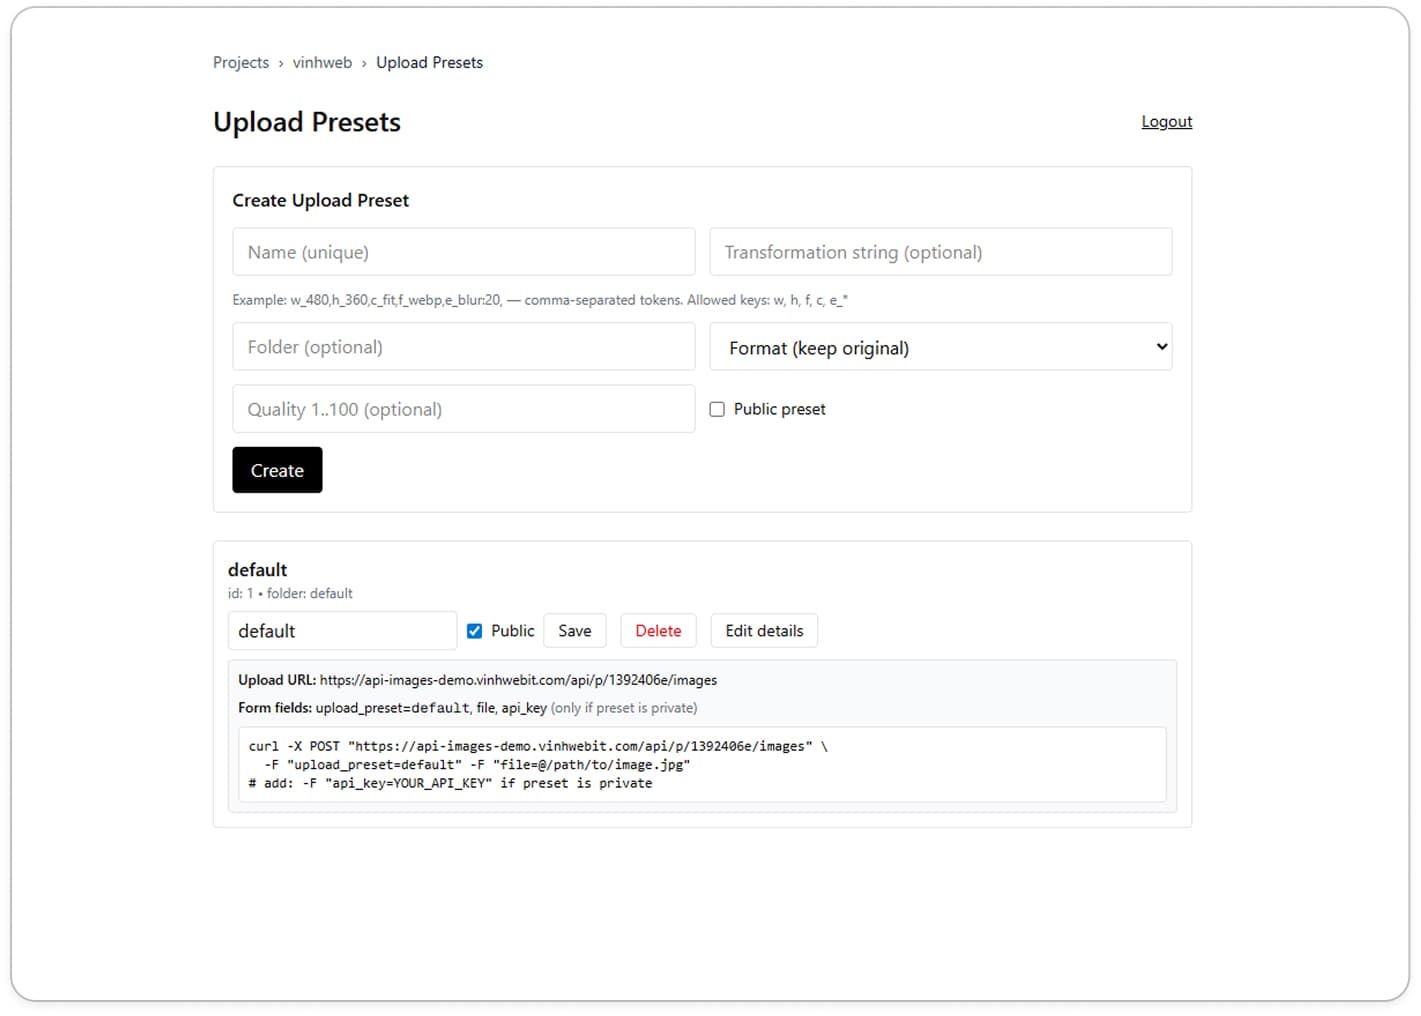Focus the Folder (optional) field
1421x1016 pixels.
click(463, 346)
